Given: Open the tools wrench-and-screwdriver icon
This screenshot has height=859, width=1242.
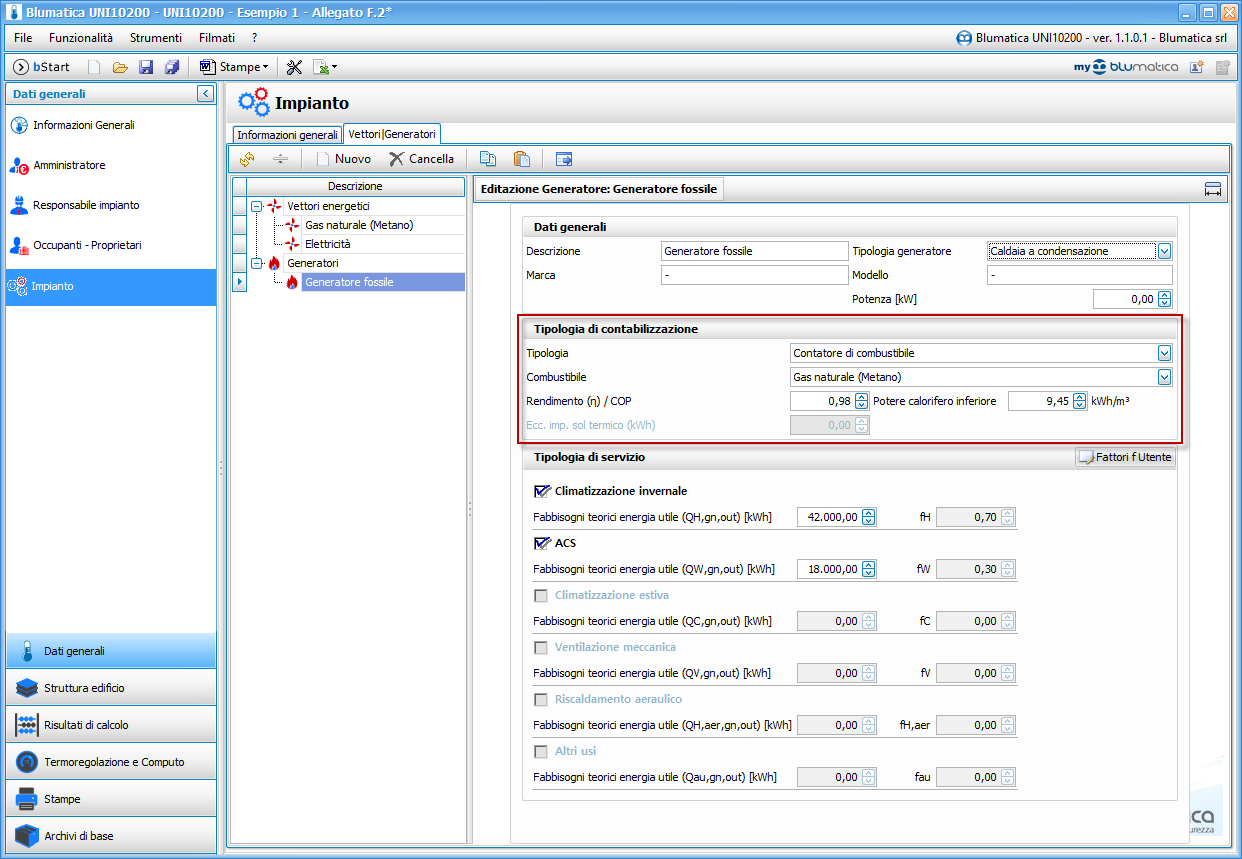Looking at the screenshot, I should coord(294,67).
